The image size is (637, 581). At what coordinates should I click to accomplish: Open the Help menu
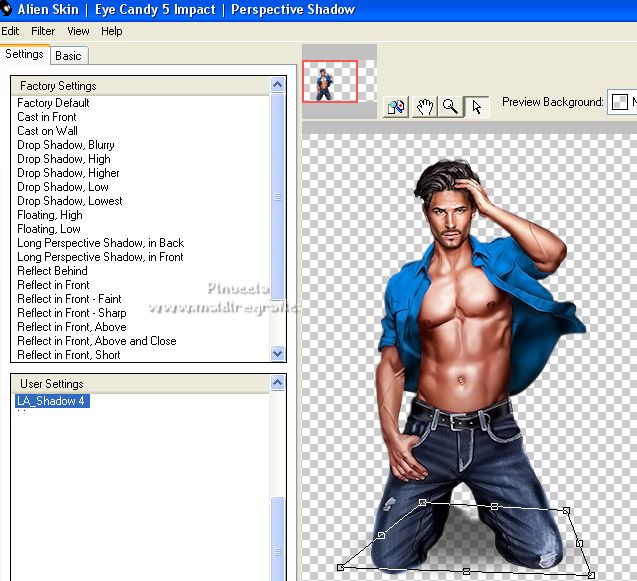click(112, 31)
